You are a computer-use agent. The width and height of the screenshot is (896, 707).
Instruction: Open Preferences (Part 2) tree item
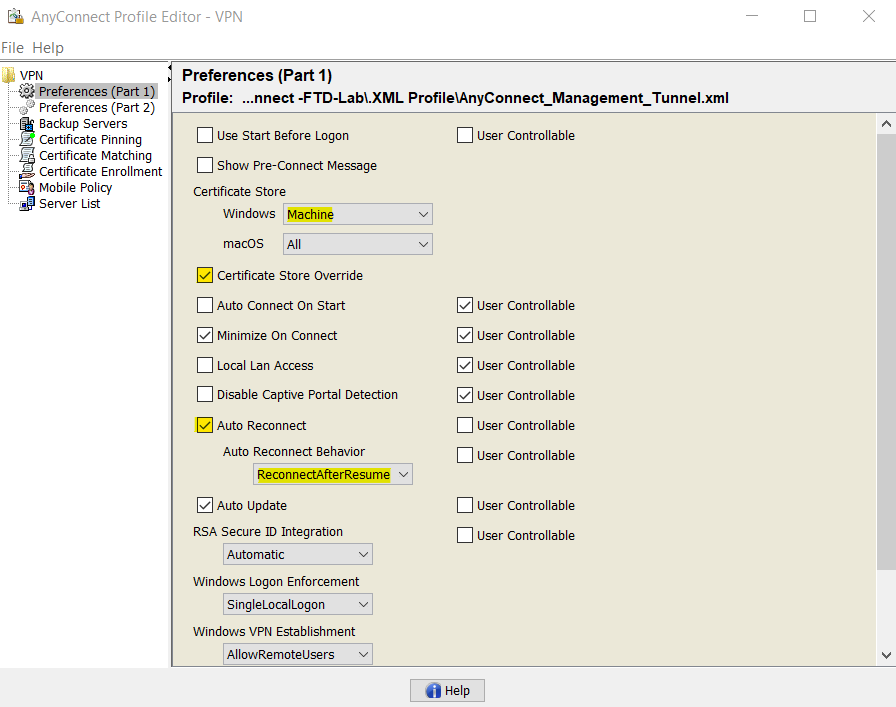[x=97, y=107]
